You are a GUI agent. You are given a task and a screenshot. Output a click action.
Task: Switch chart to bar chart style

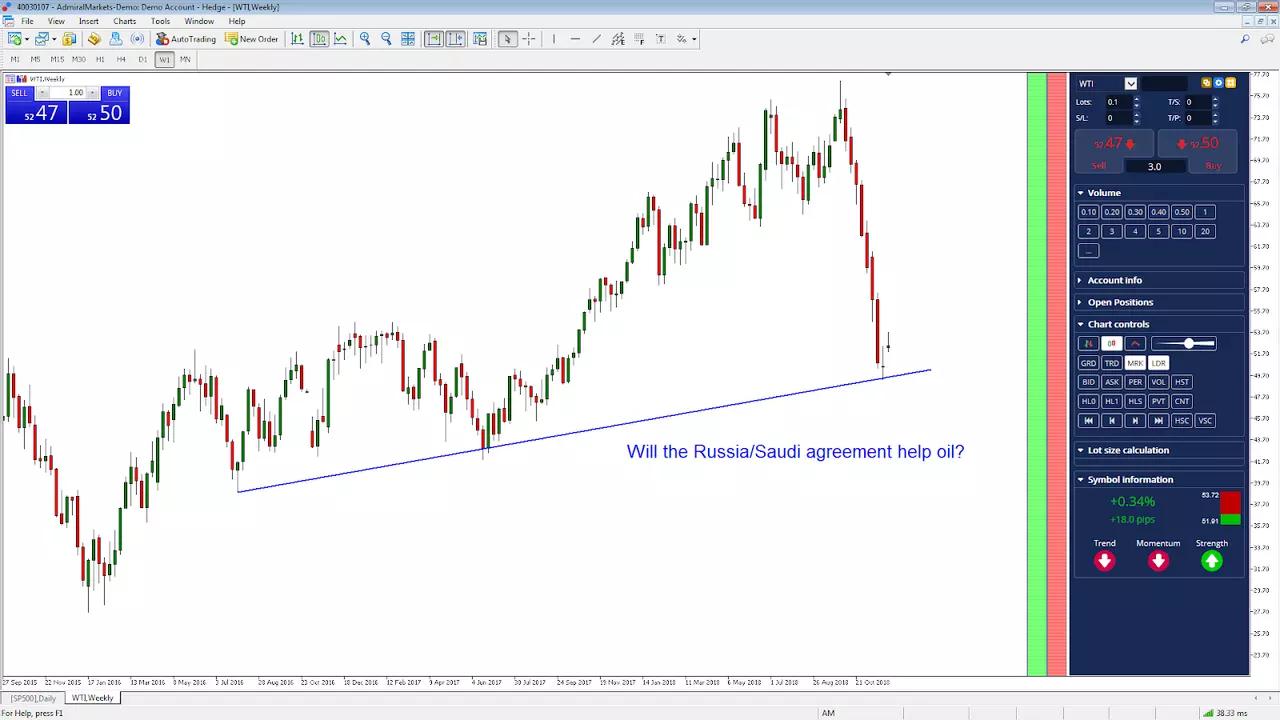point(297,39)
